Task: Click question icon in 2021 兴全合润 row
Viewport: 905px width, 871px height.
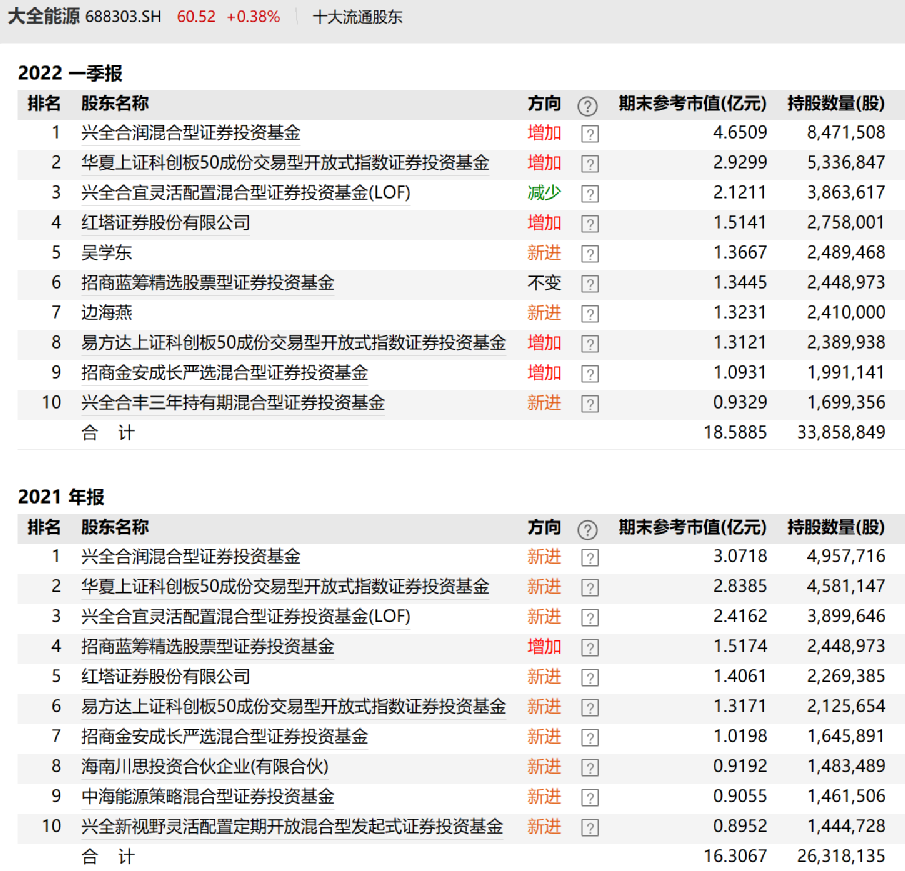Action: click(x=589, y=558)
